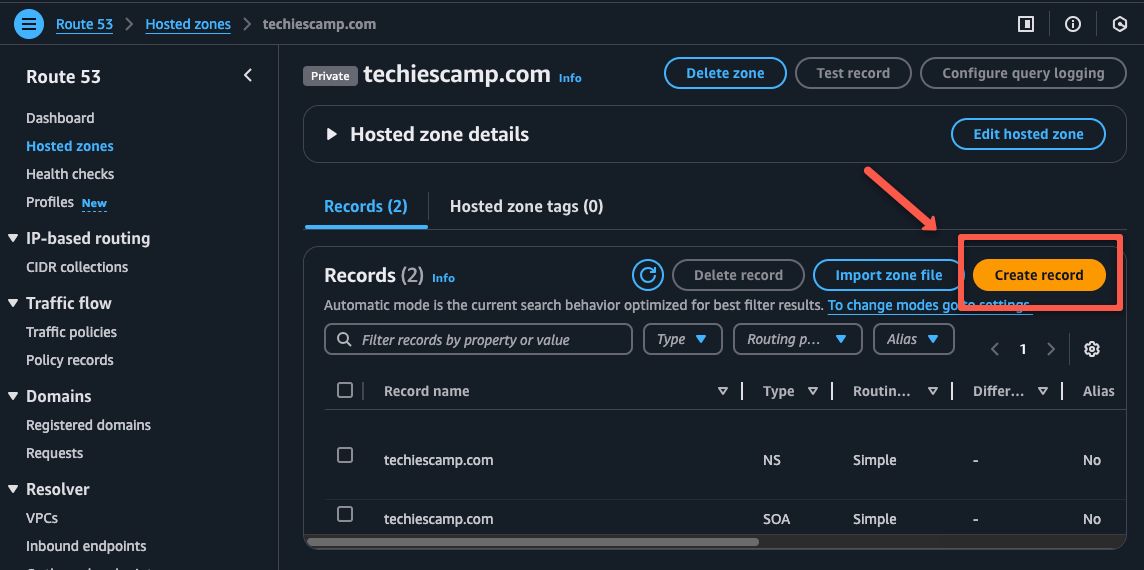1144x570 pixels.
Task: Collapse the Traffic flow section
Action: [x=13, y=303]
